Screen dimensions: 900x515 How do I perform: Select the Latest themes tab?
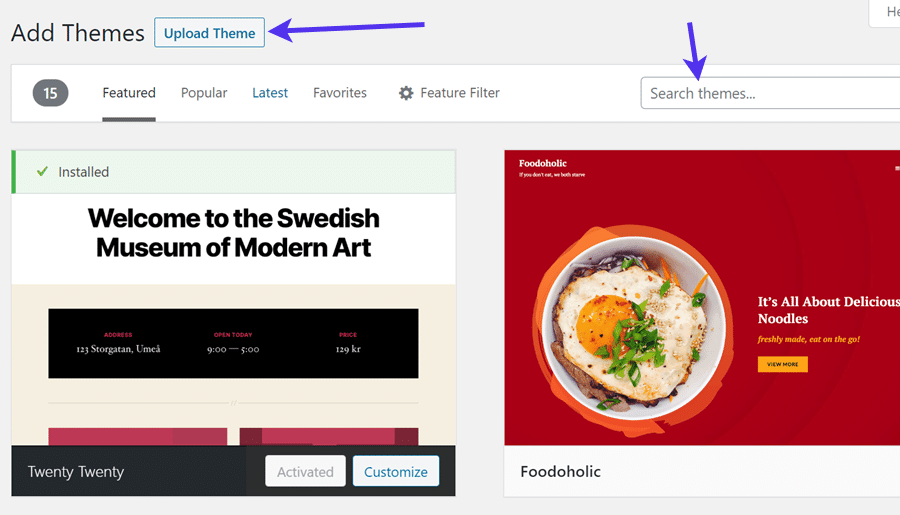pyautogui.click(x=270, y=93)
